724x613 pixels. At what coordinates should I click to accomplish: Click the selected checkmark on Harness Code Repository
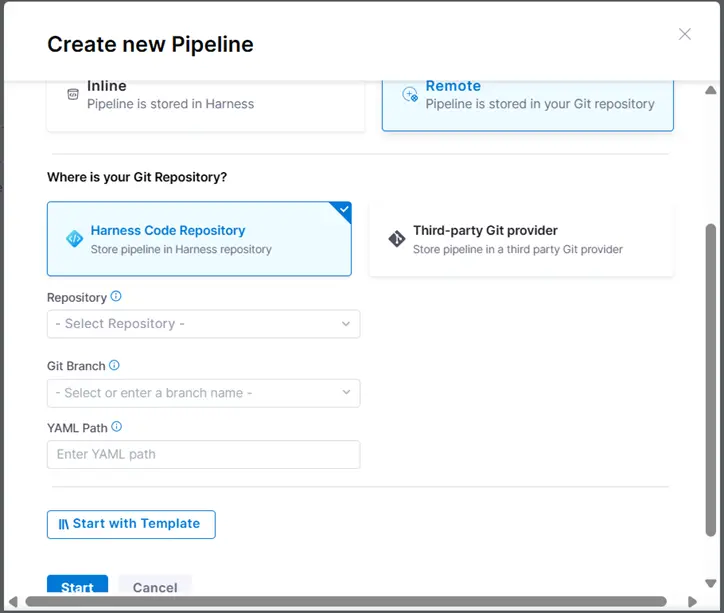[x=344, y=209]
